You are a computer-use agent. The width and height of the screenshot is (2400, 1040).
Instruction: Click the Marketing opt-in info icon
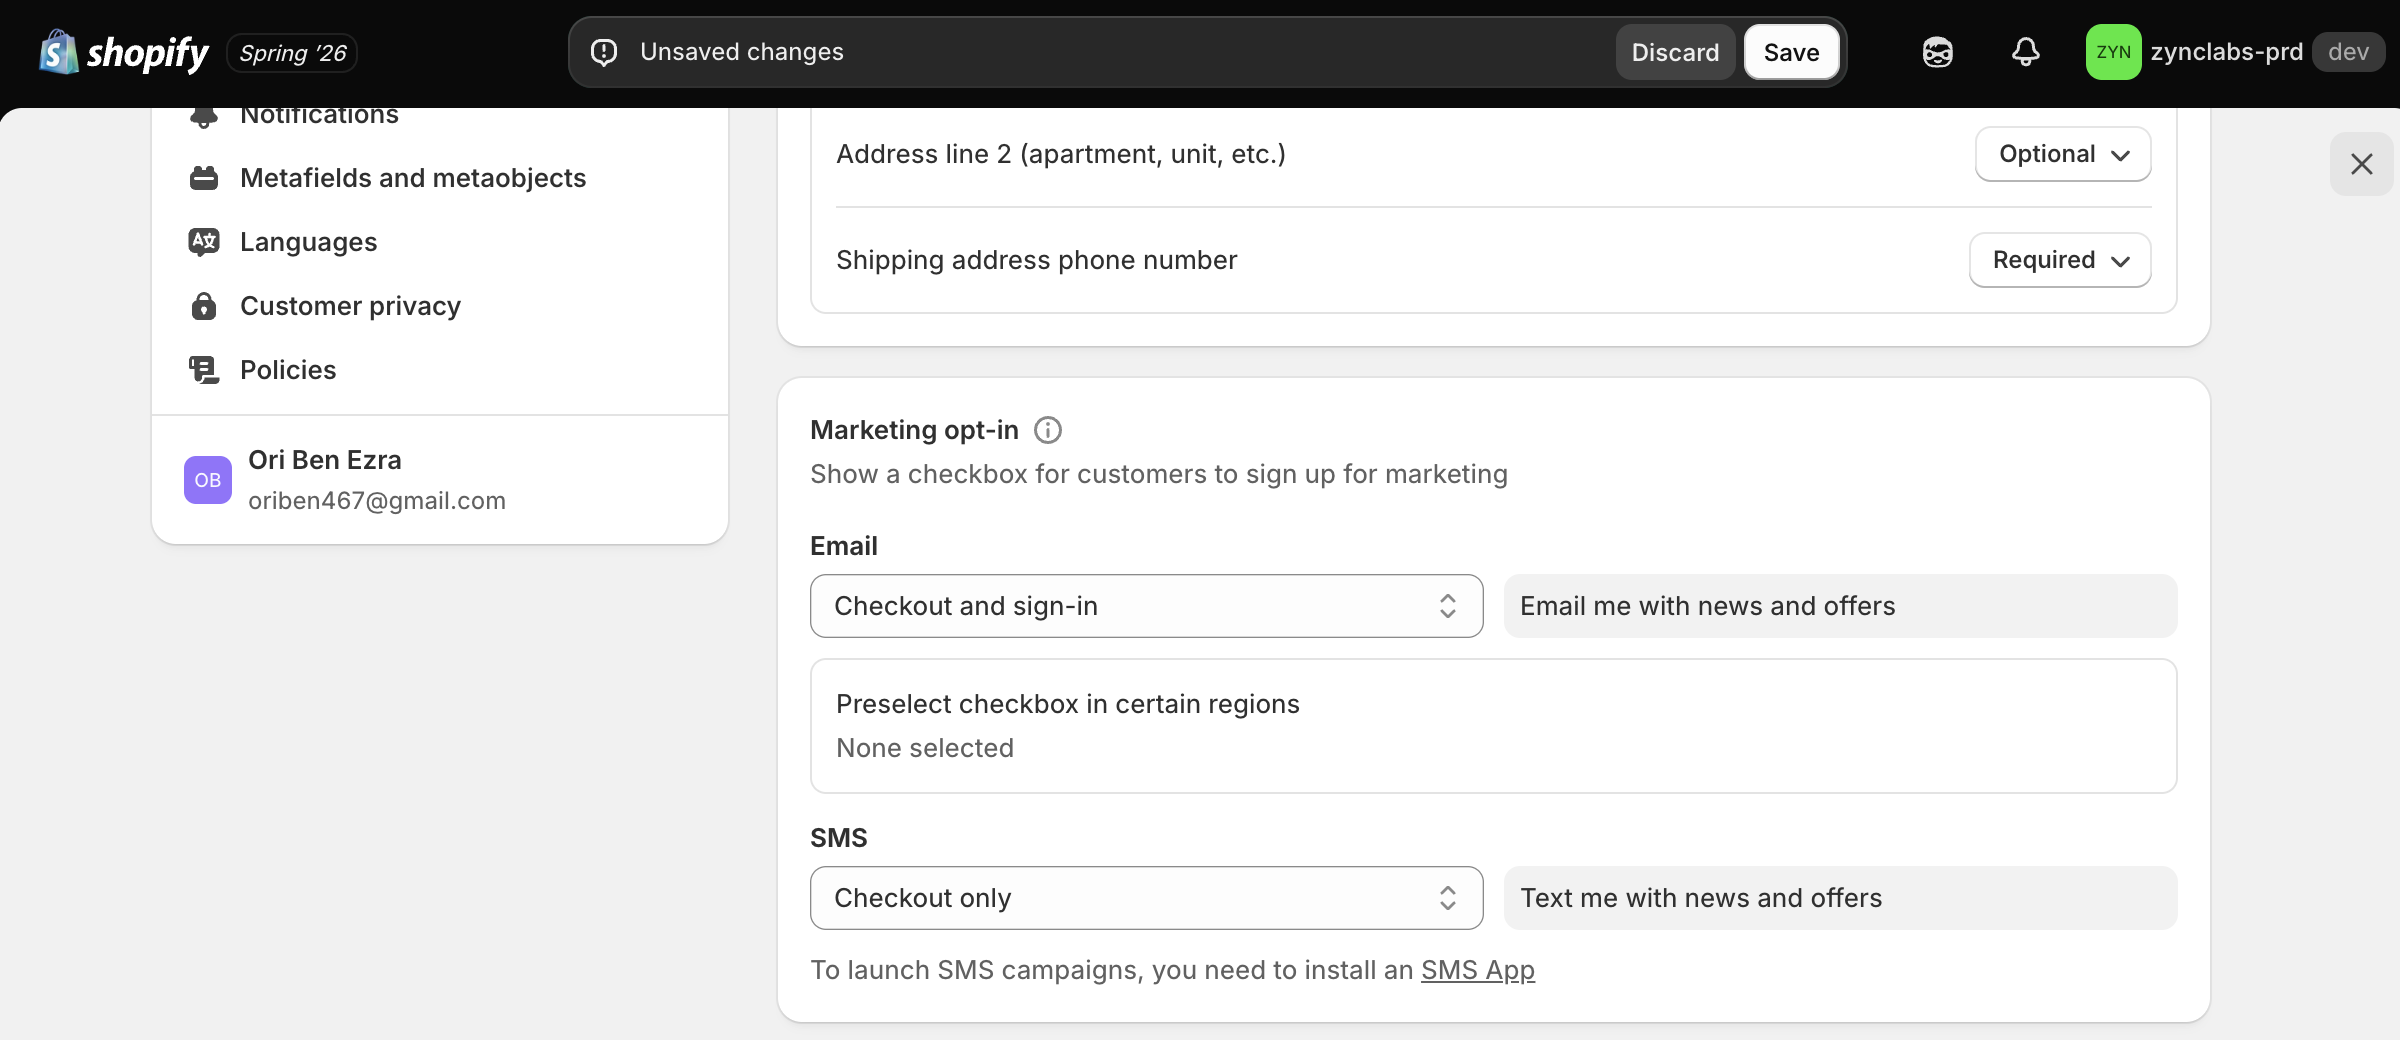(1047, 430)
